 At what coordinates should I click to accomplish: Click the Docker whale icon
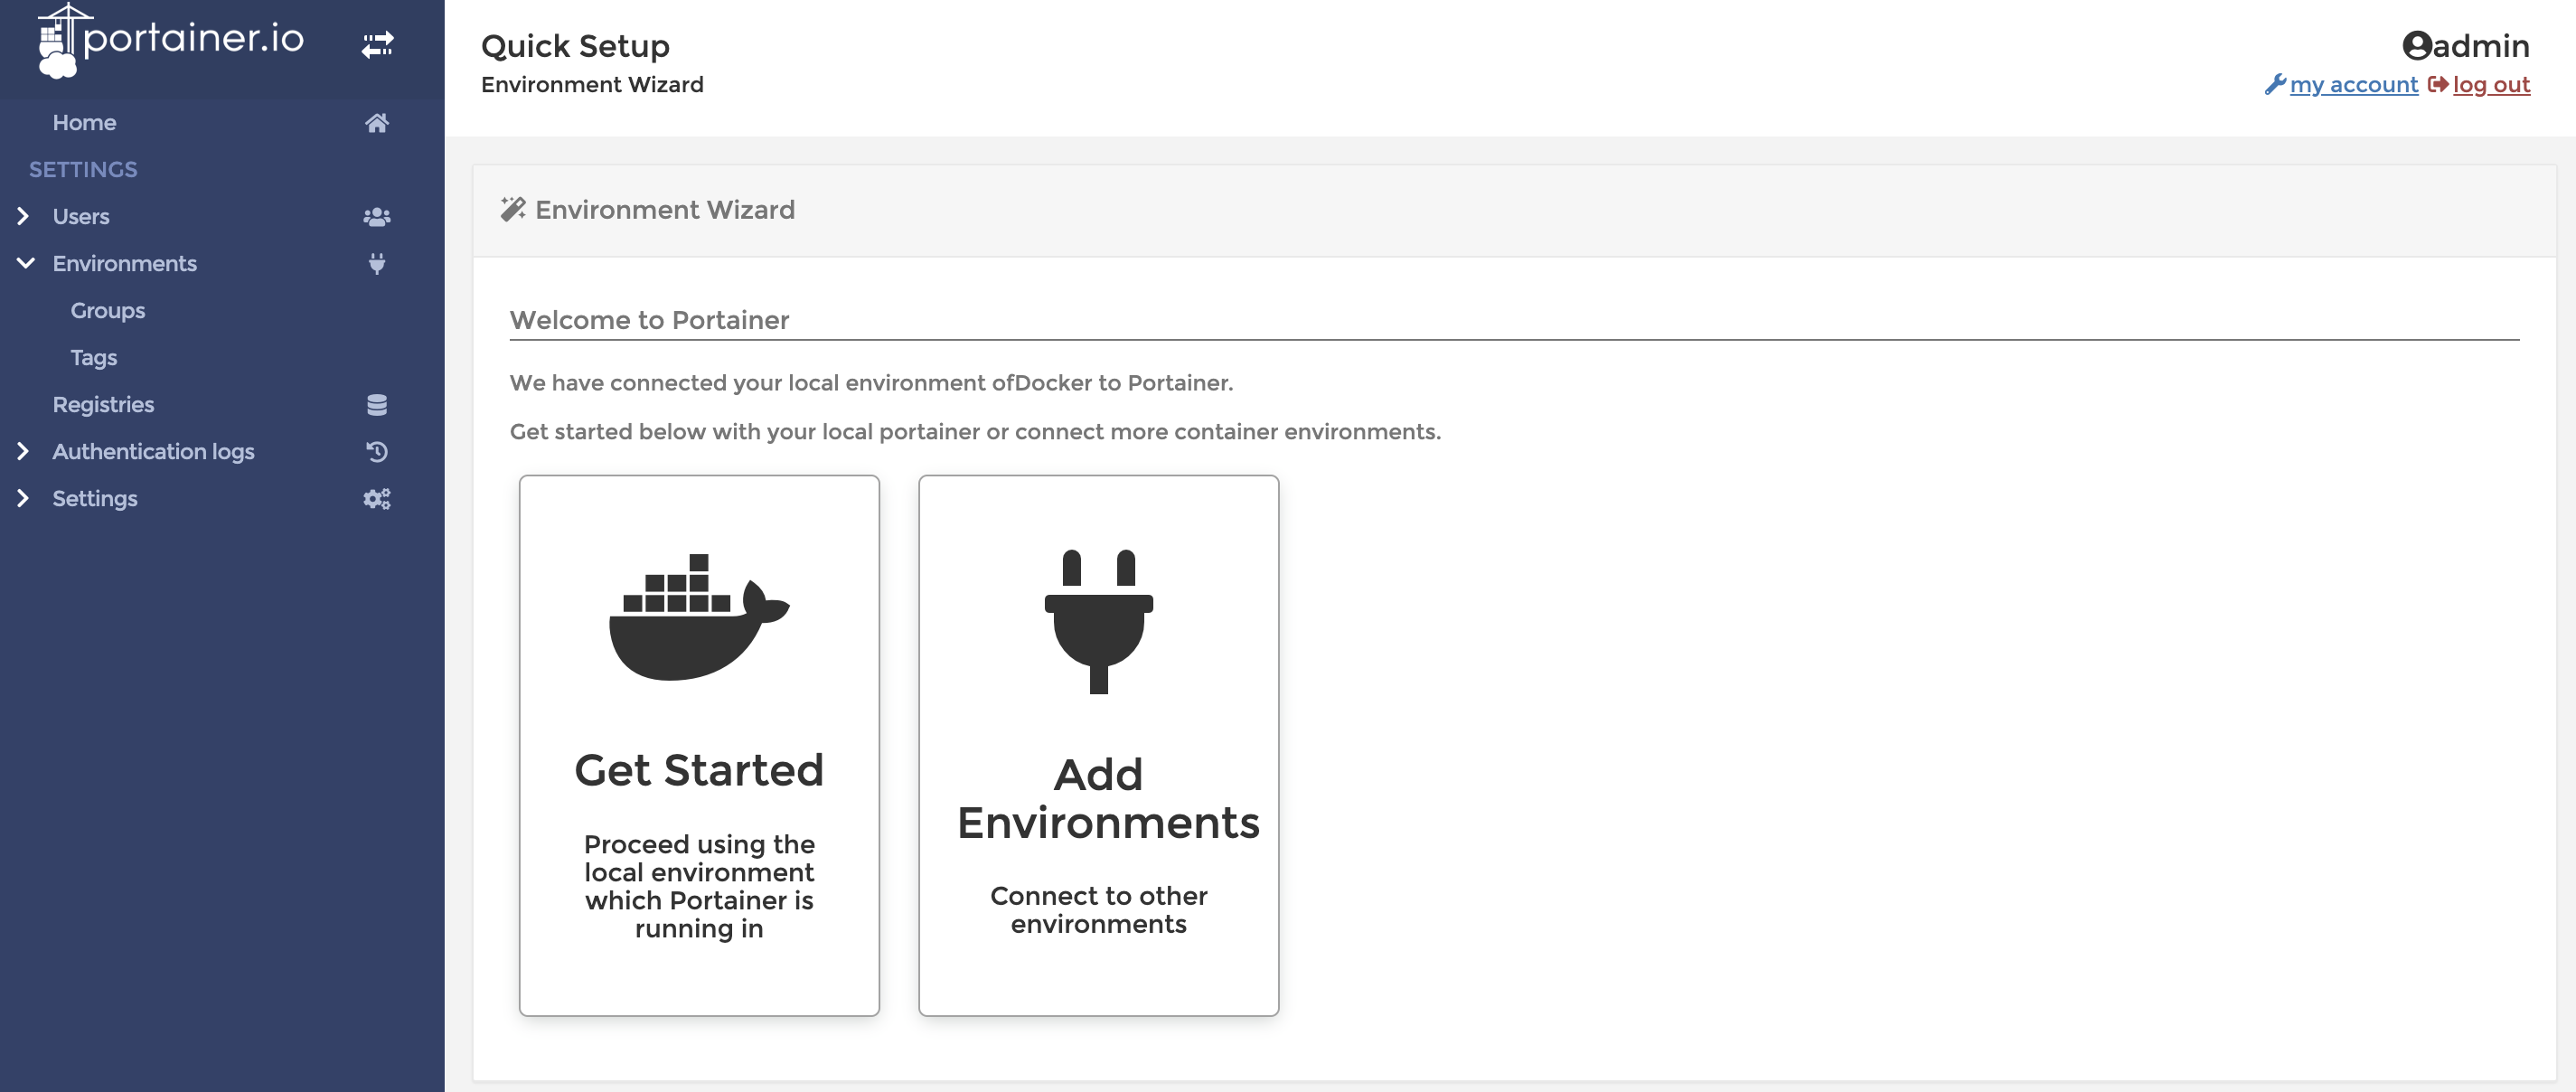click(699, 617)
